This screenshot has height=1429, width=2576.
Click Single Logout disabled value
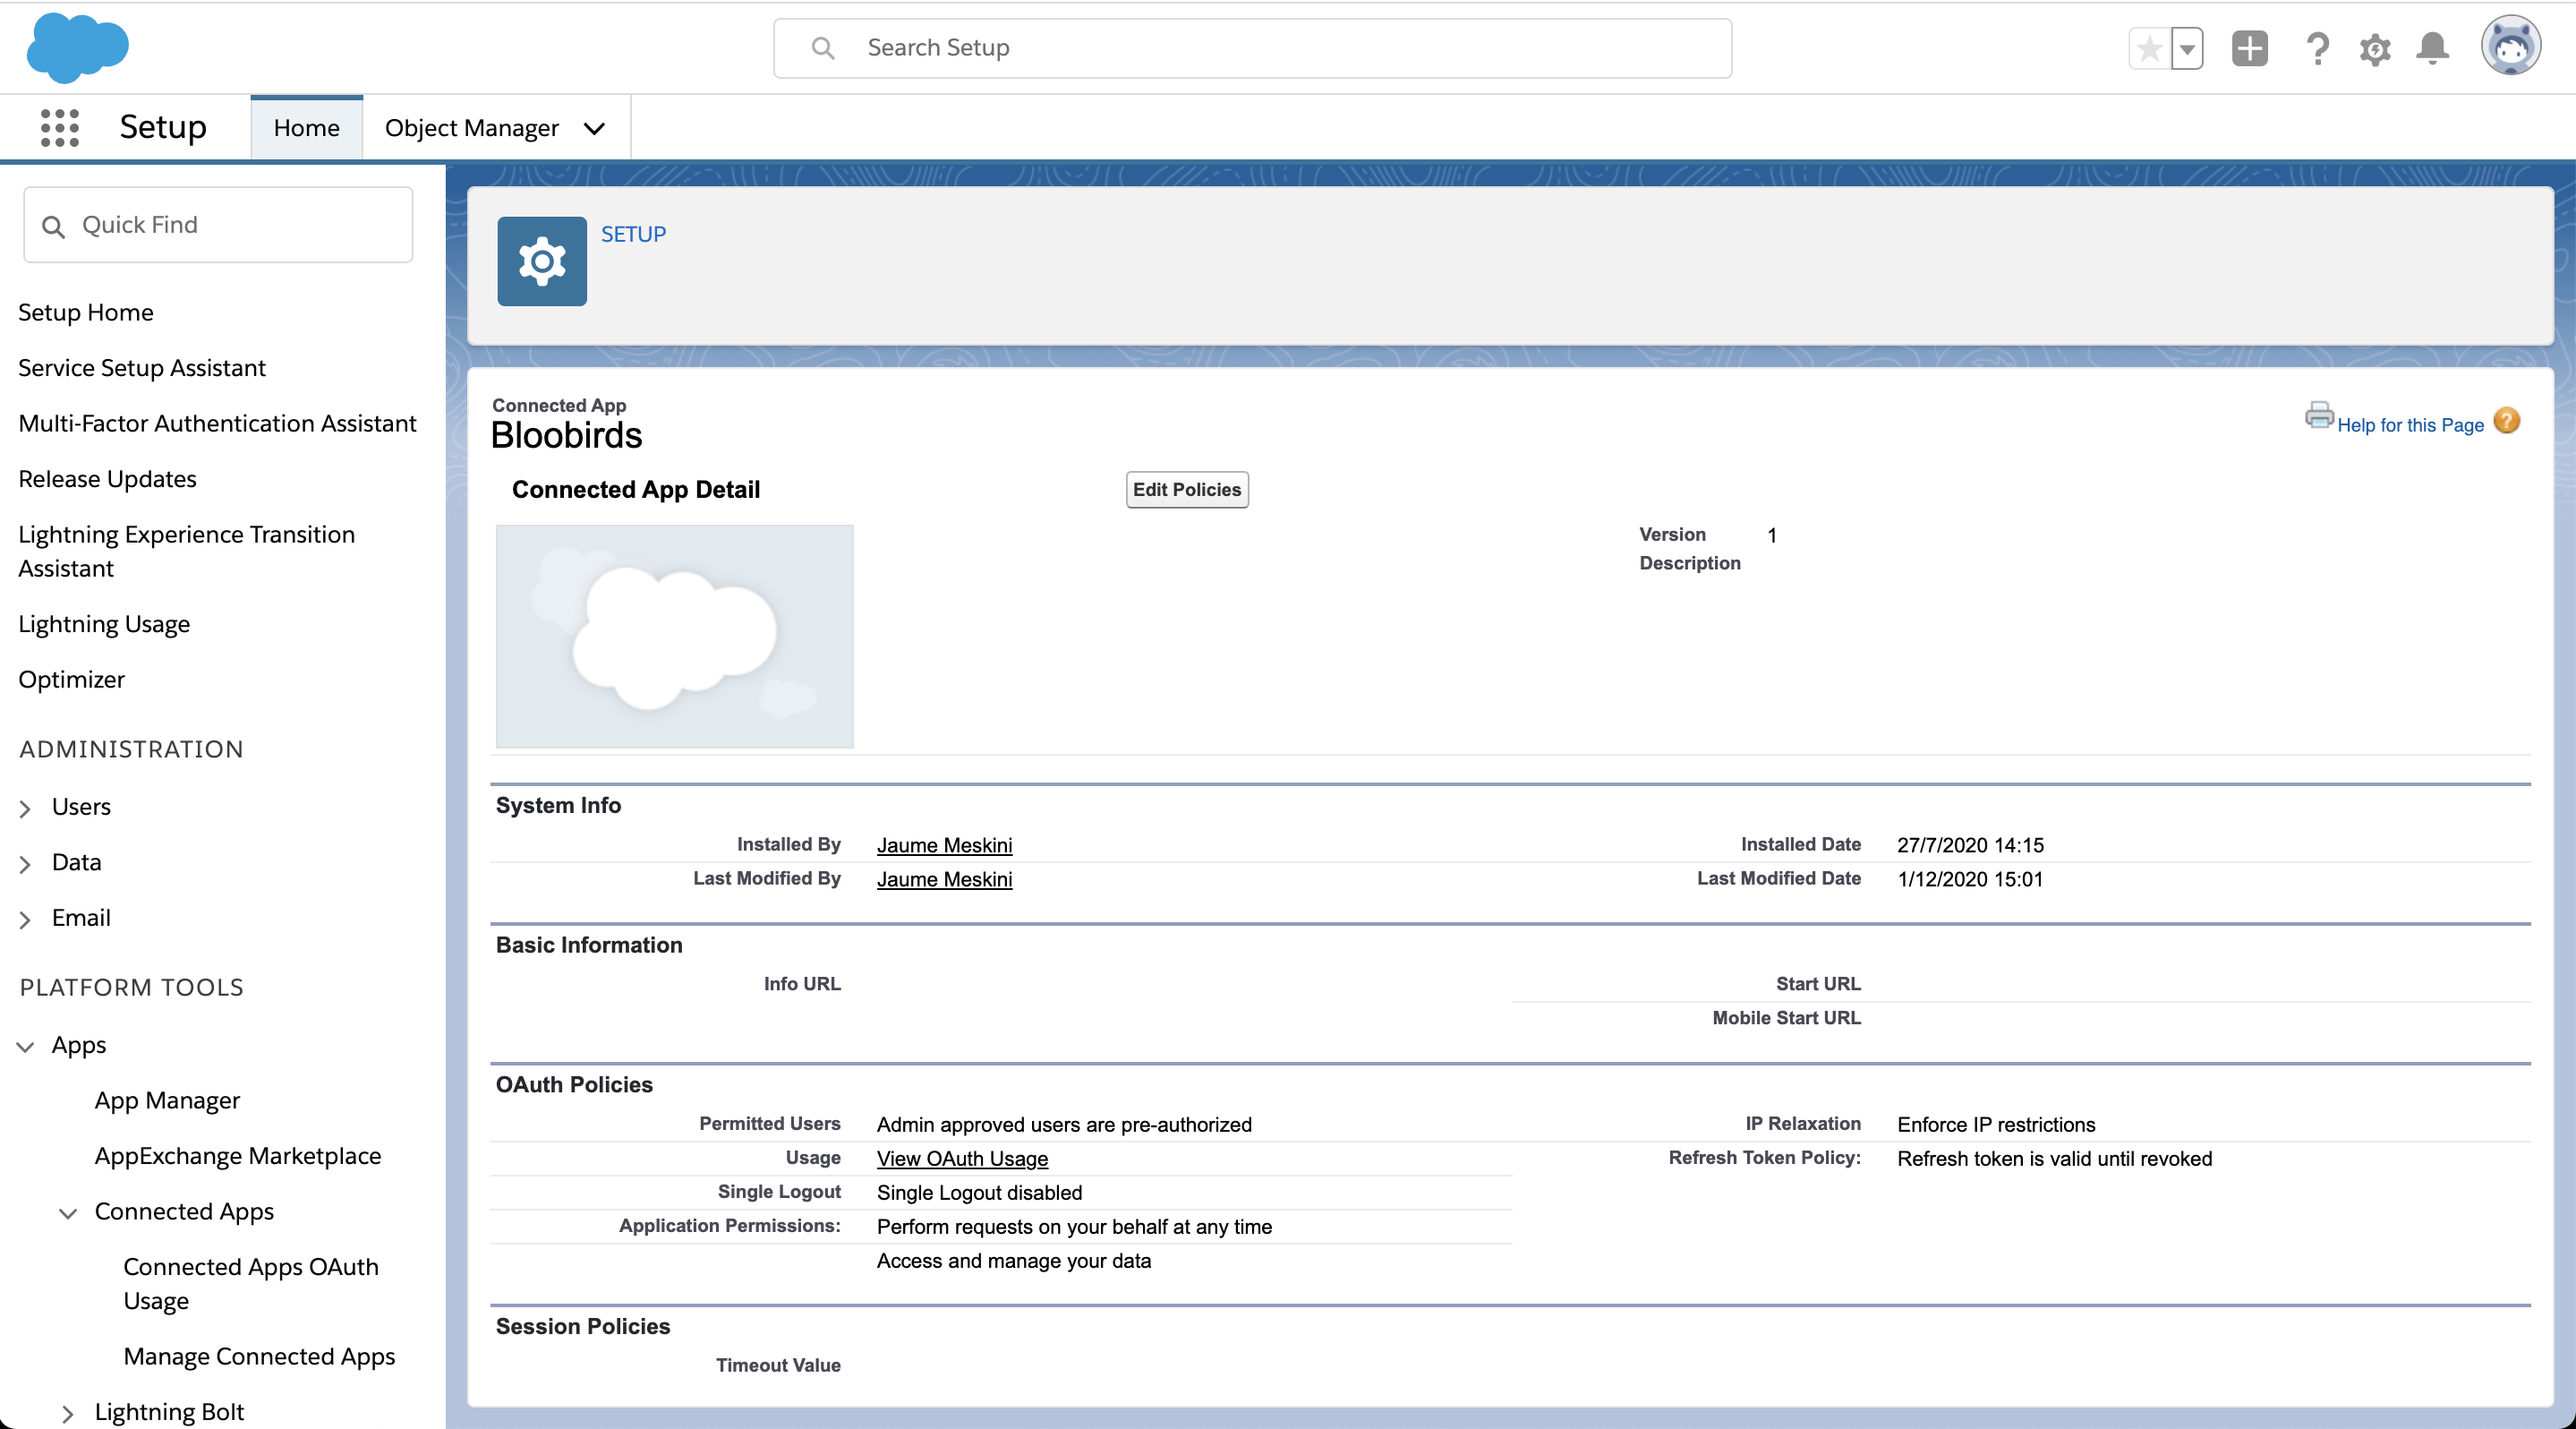979,1192
